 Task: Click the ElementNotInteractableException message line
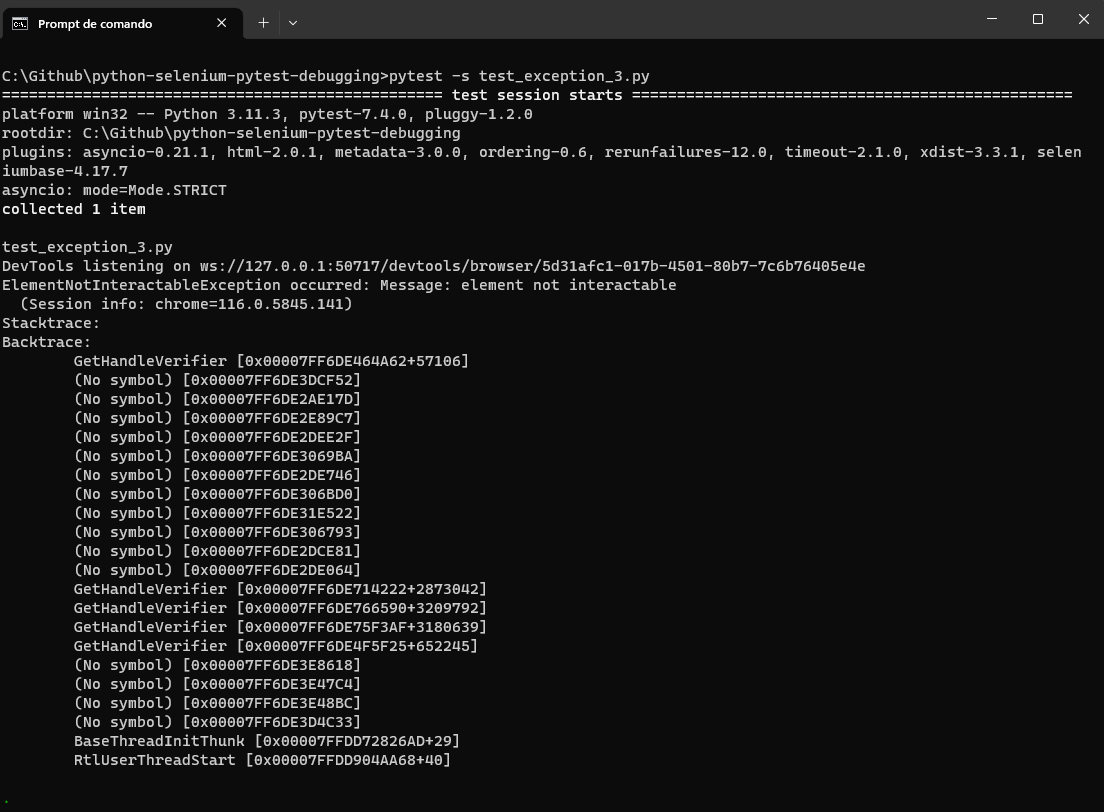point(339,285)
